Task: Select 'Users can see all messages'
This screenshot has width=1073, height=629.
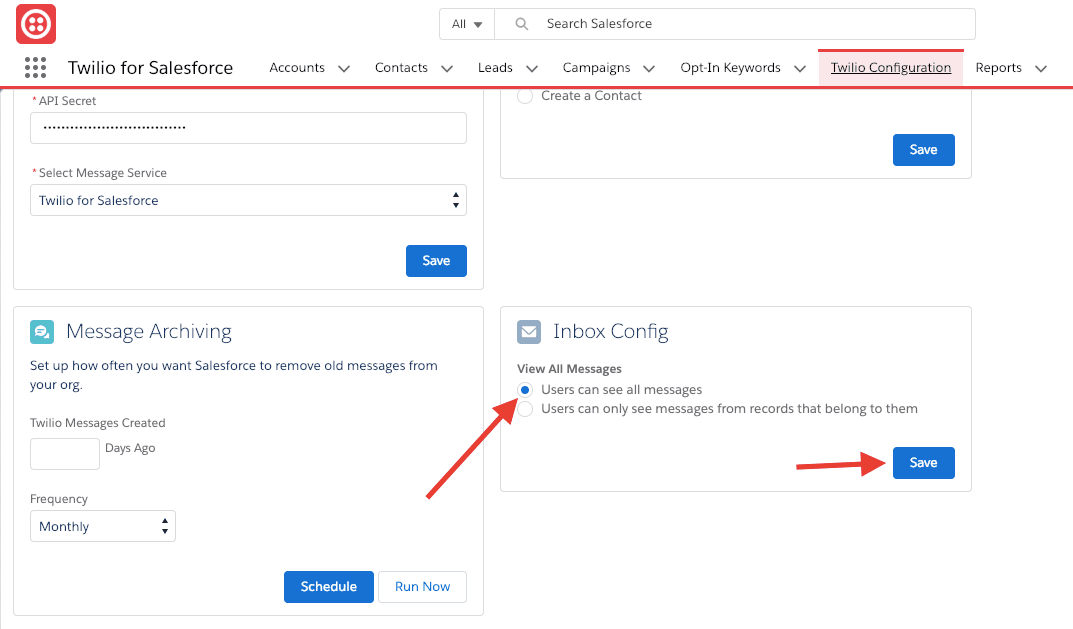Action: coord(524,390)
